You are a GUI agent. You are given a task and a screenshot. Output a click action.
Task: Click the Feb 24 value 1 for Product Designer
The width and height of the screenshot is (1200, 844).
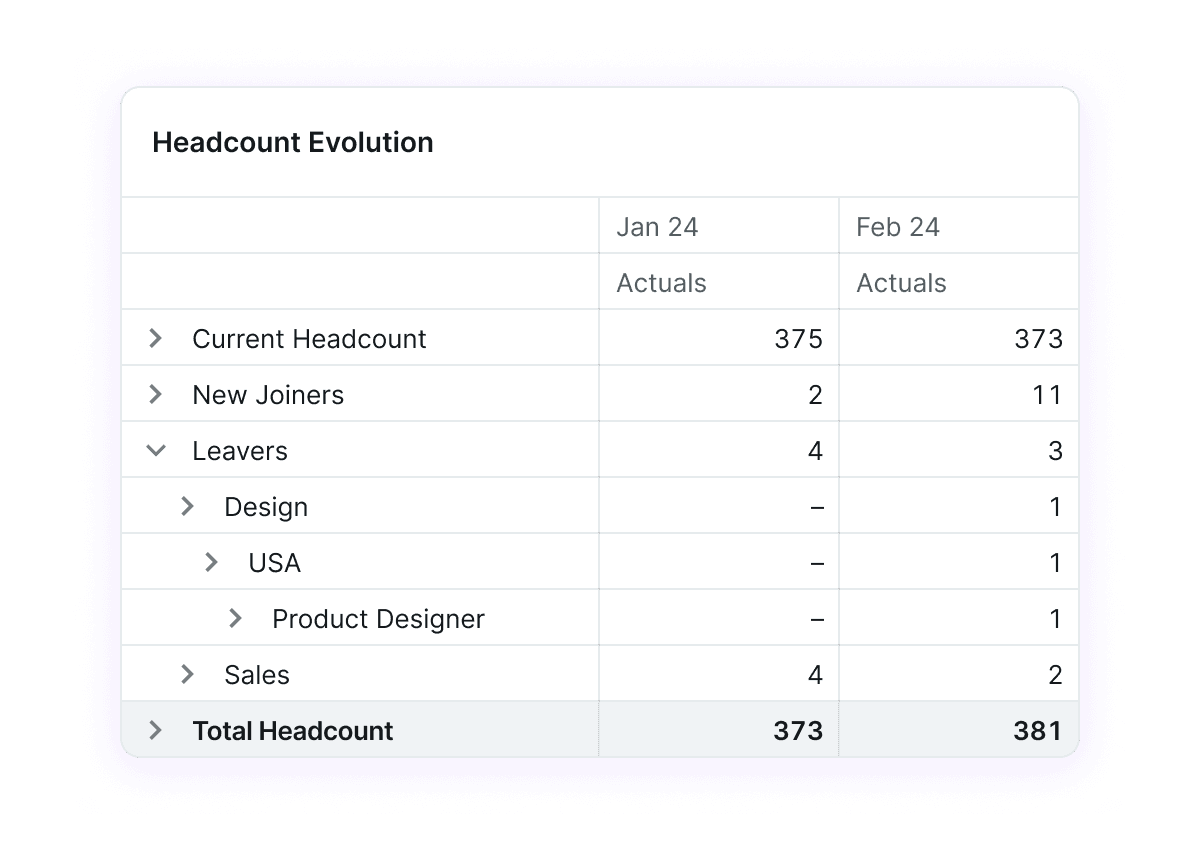1056,618
